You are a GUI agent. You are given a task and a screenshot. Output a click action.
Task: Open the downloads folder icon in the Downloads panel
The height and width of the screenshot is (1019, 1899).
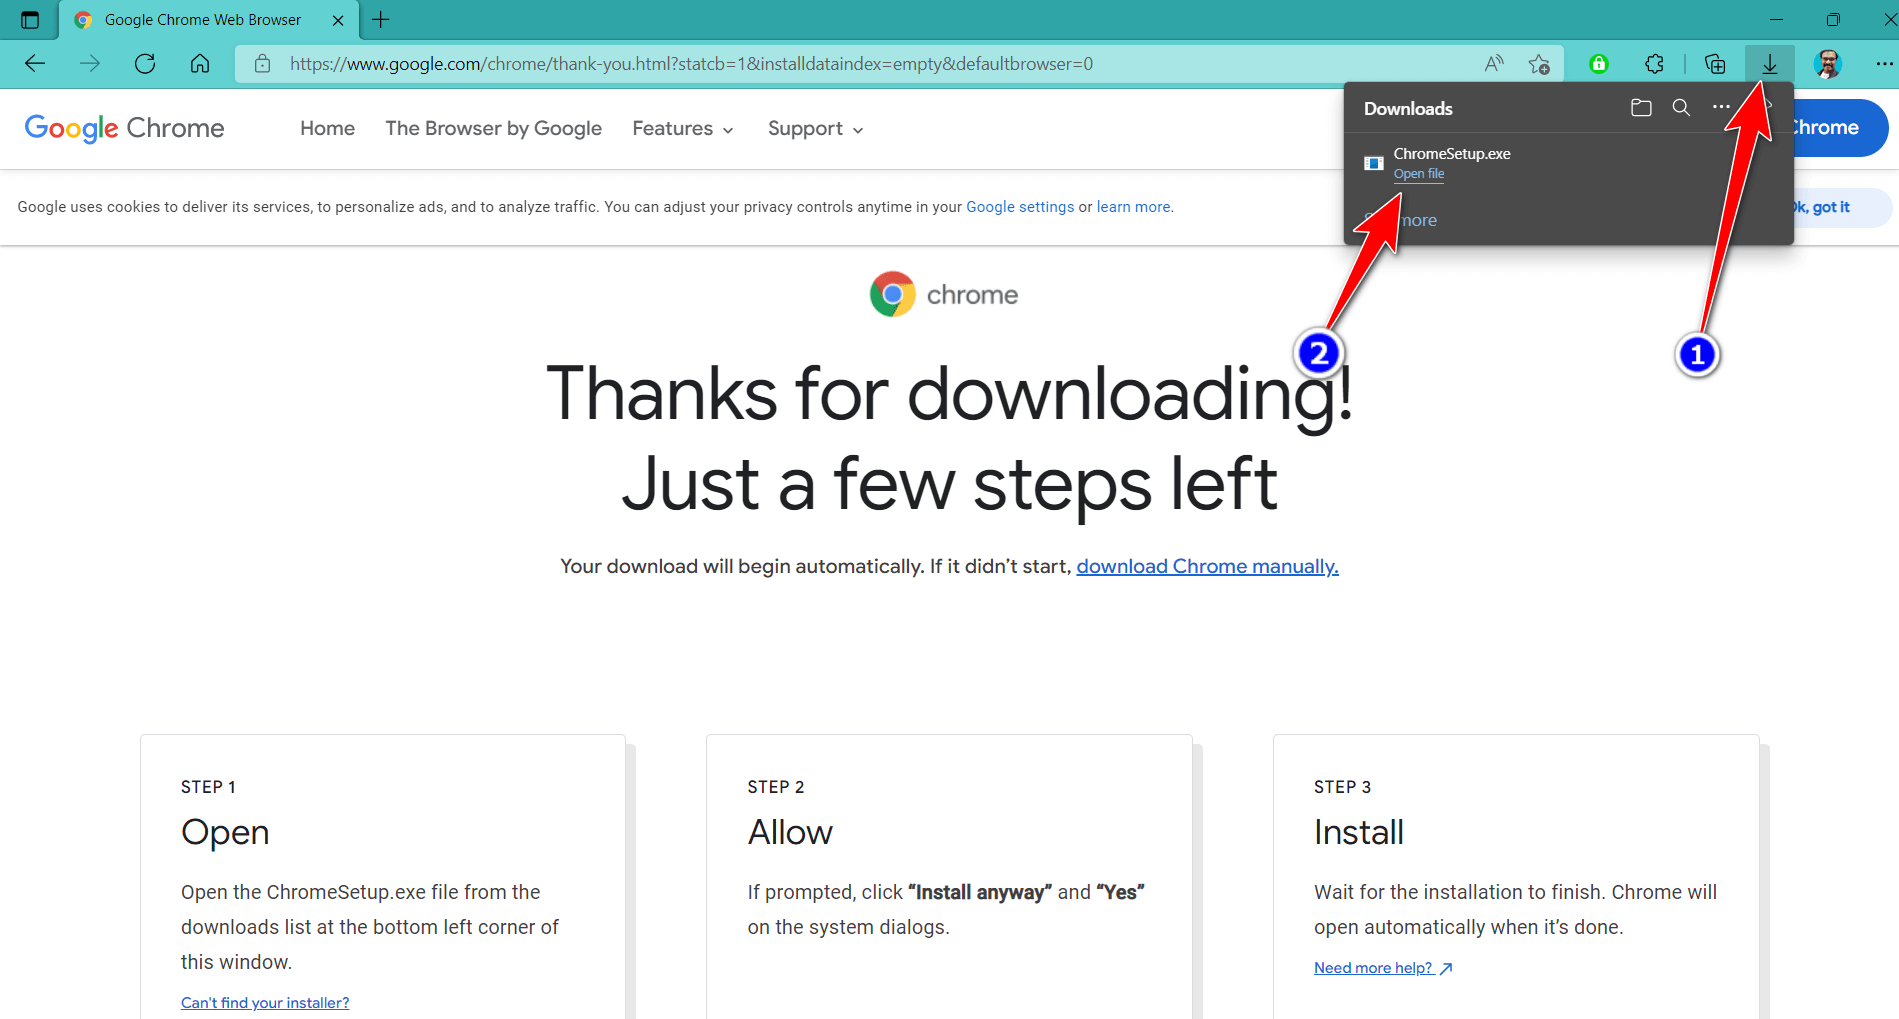[1640, 107]
